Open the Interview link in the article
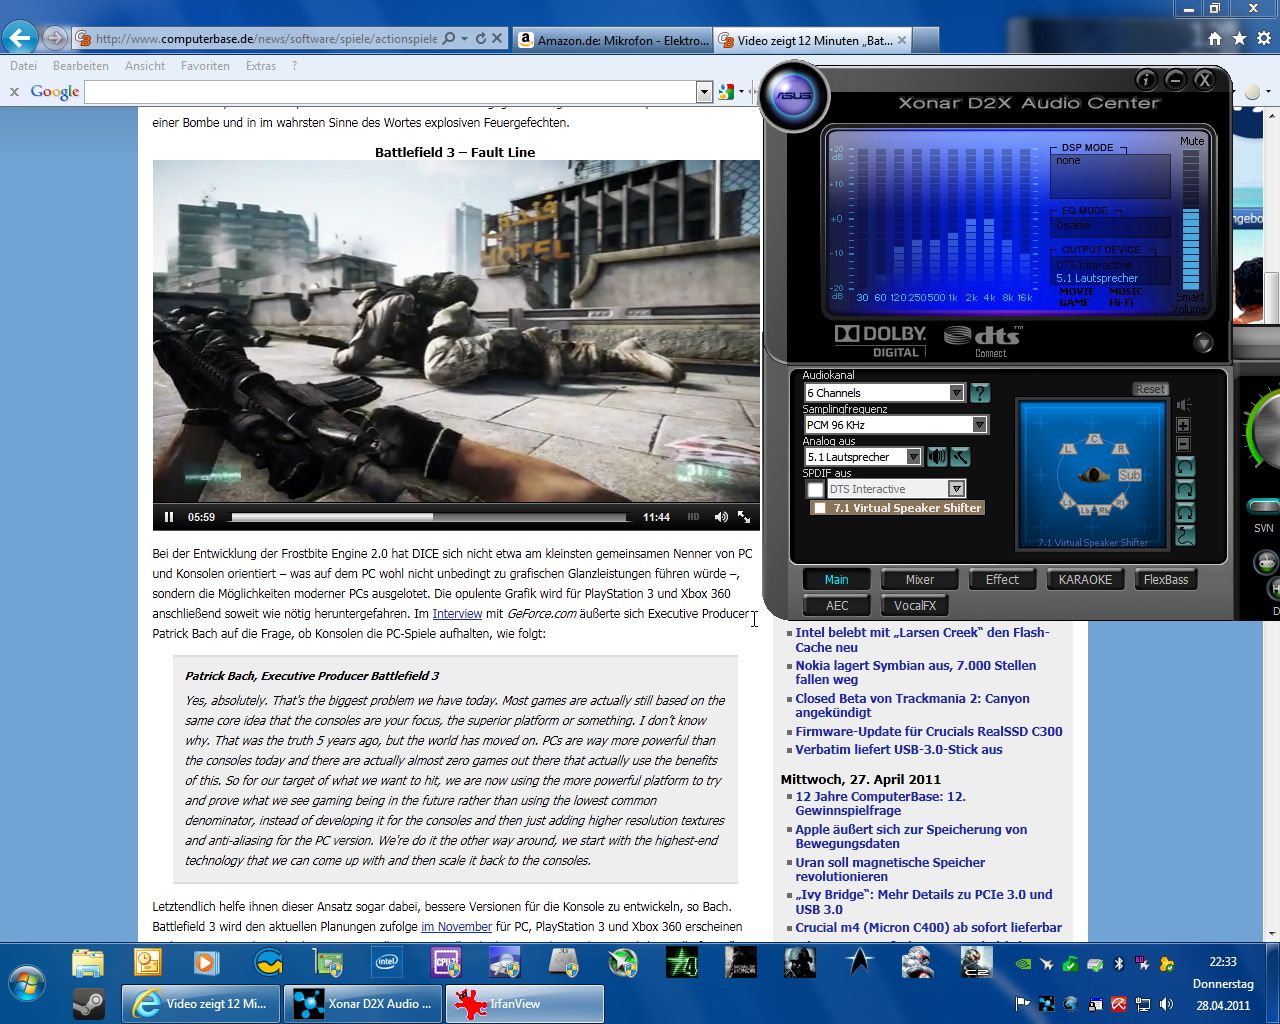1280x1024 pixels. 457,614
